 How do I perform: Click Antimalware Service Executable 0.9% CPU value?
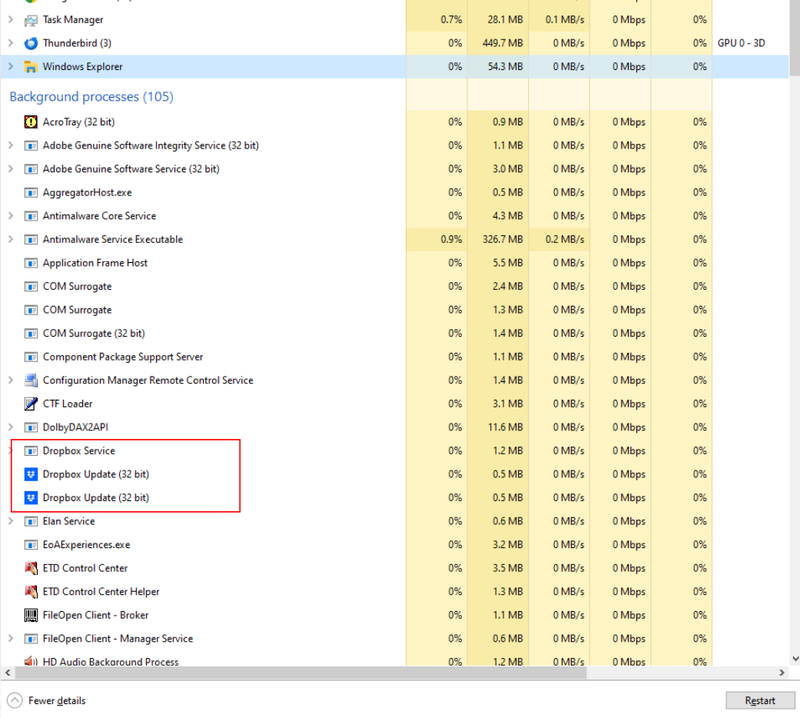(451, 239)
